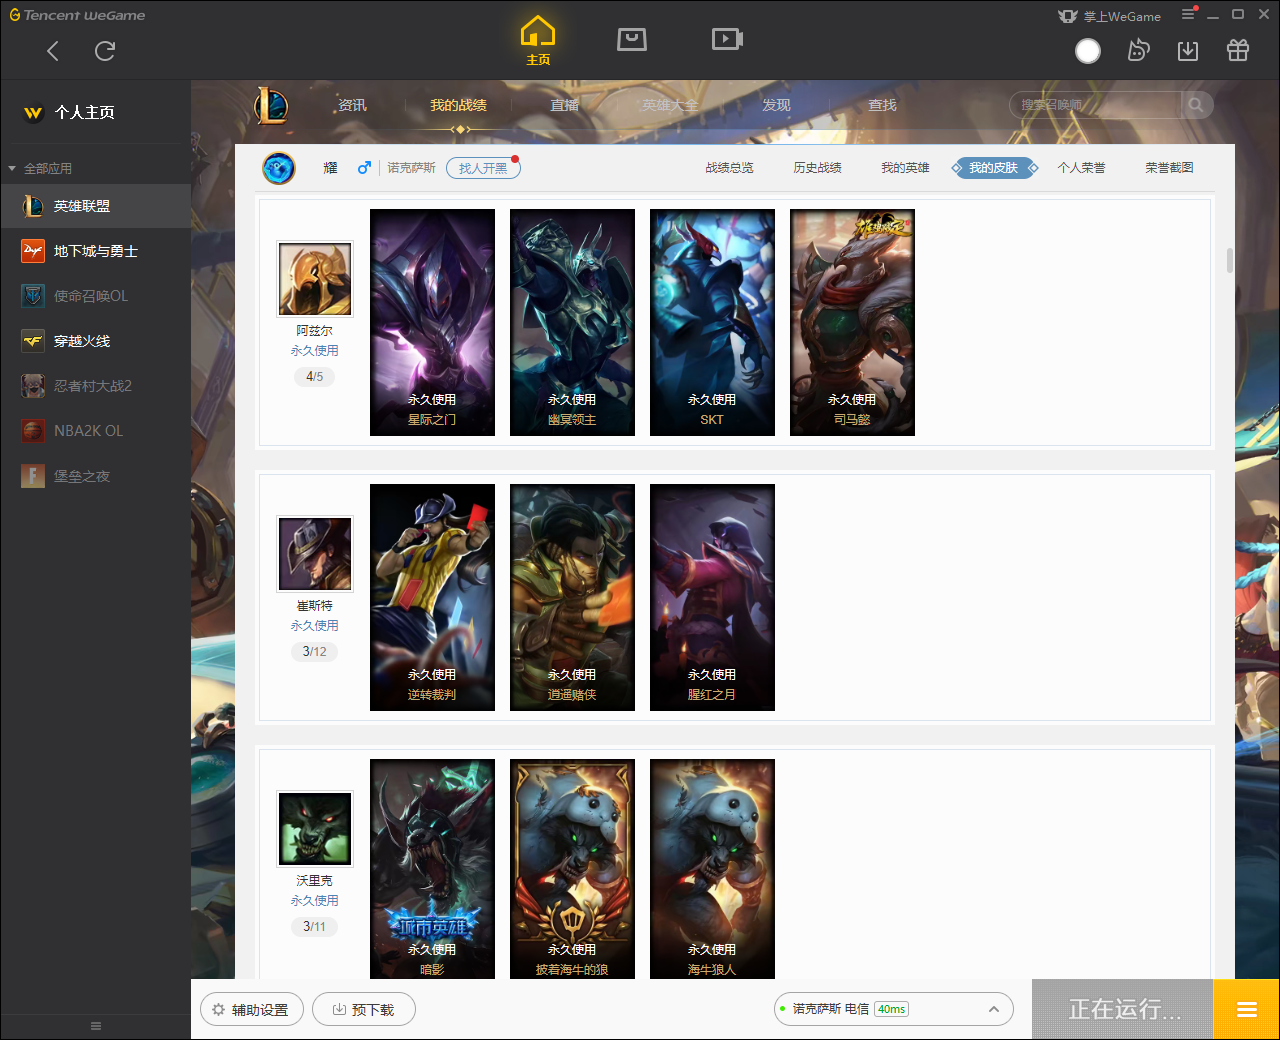Viewport: 1280px width, 1040px height.
Task: Click the 沃里克 champion portrait
Action: coord(315,828)
